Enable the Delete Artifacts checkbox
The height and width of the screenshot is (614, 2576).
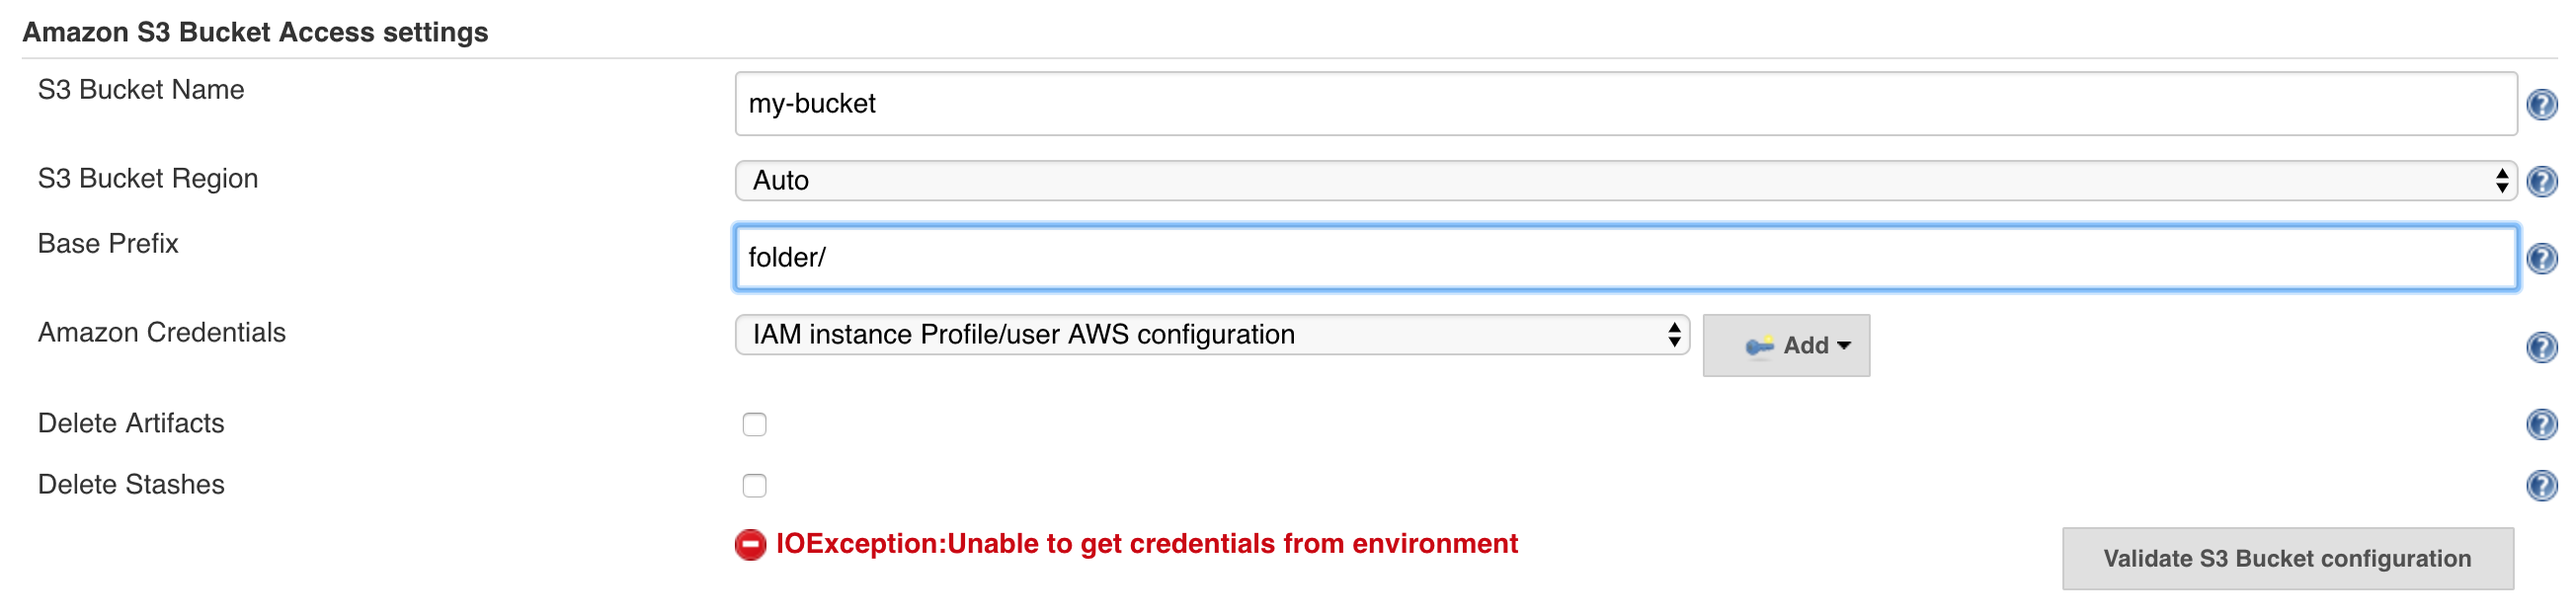point(754,425)
